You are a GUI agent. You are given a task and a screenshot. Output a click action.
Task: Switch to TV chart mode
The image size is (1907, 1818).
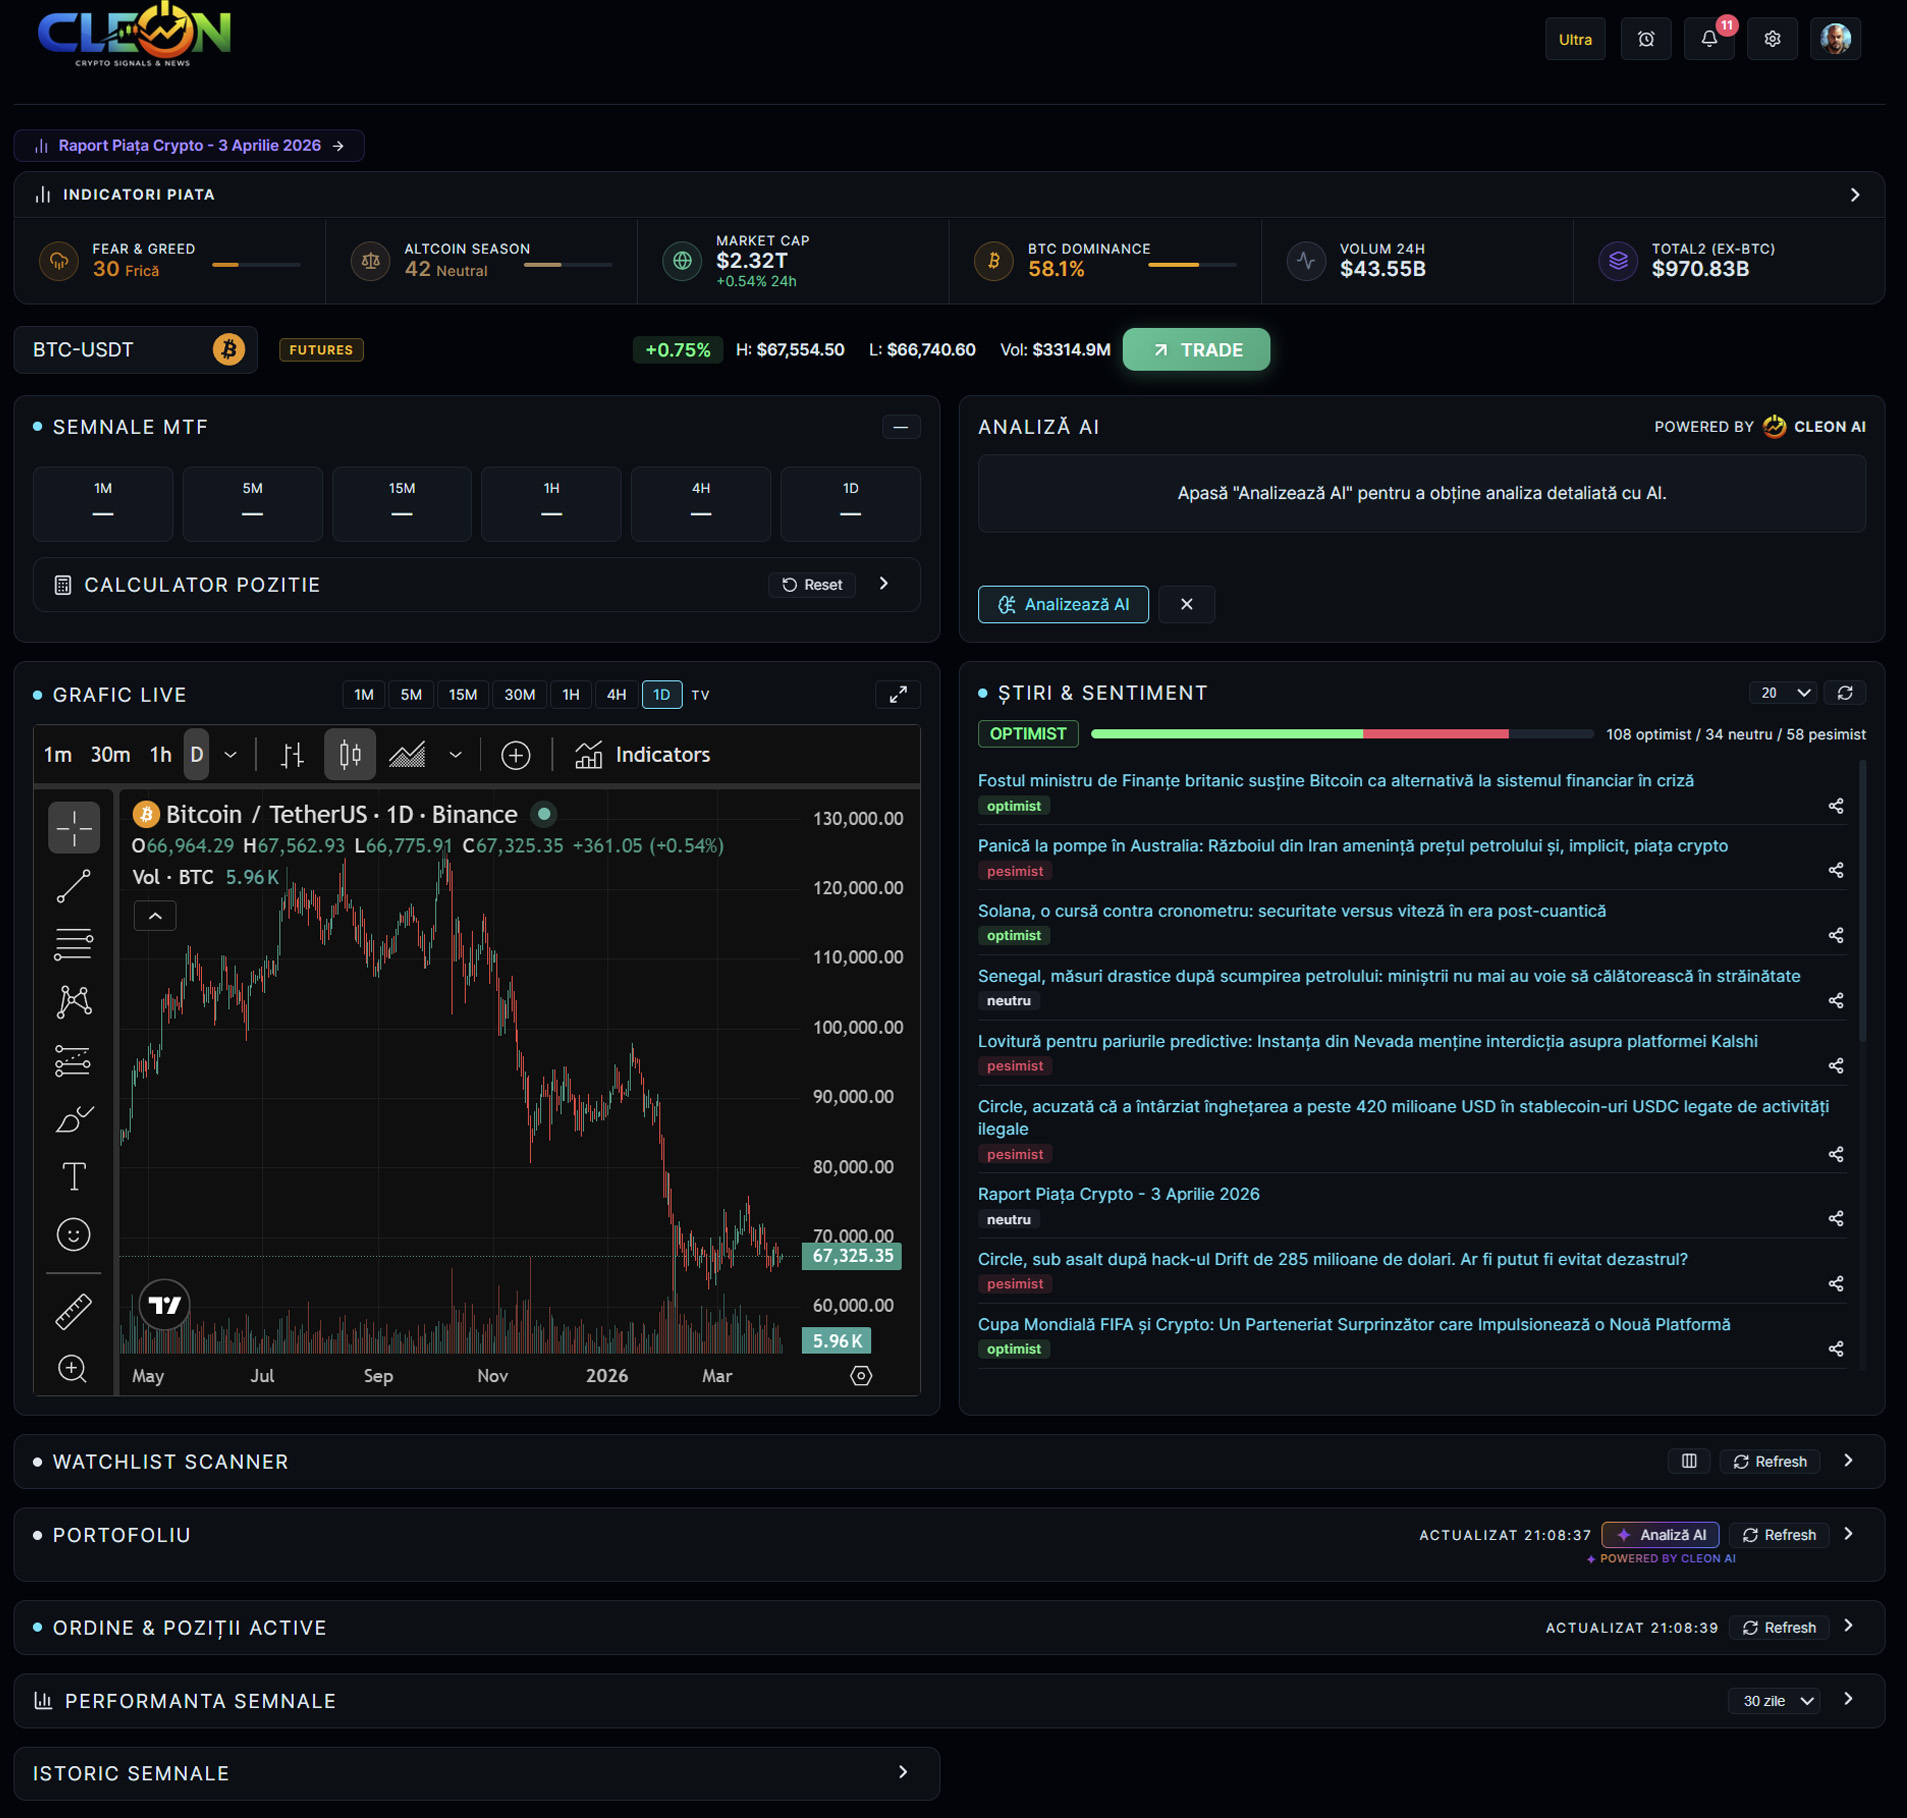(701, 694)
